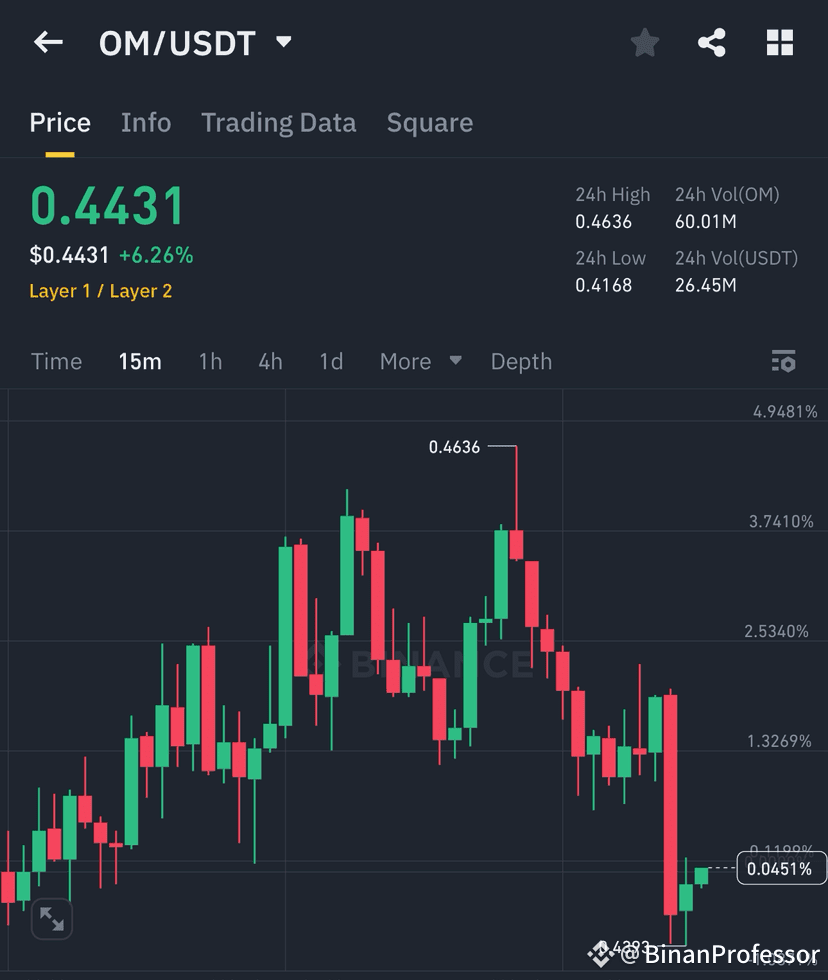Open chart indicator settings icon
Viewport: 828px width, 980px height.
point(784,361)
